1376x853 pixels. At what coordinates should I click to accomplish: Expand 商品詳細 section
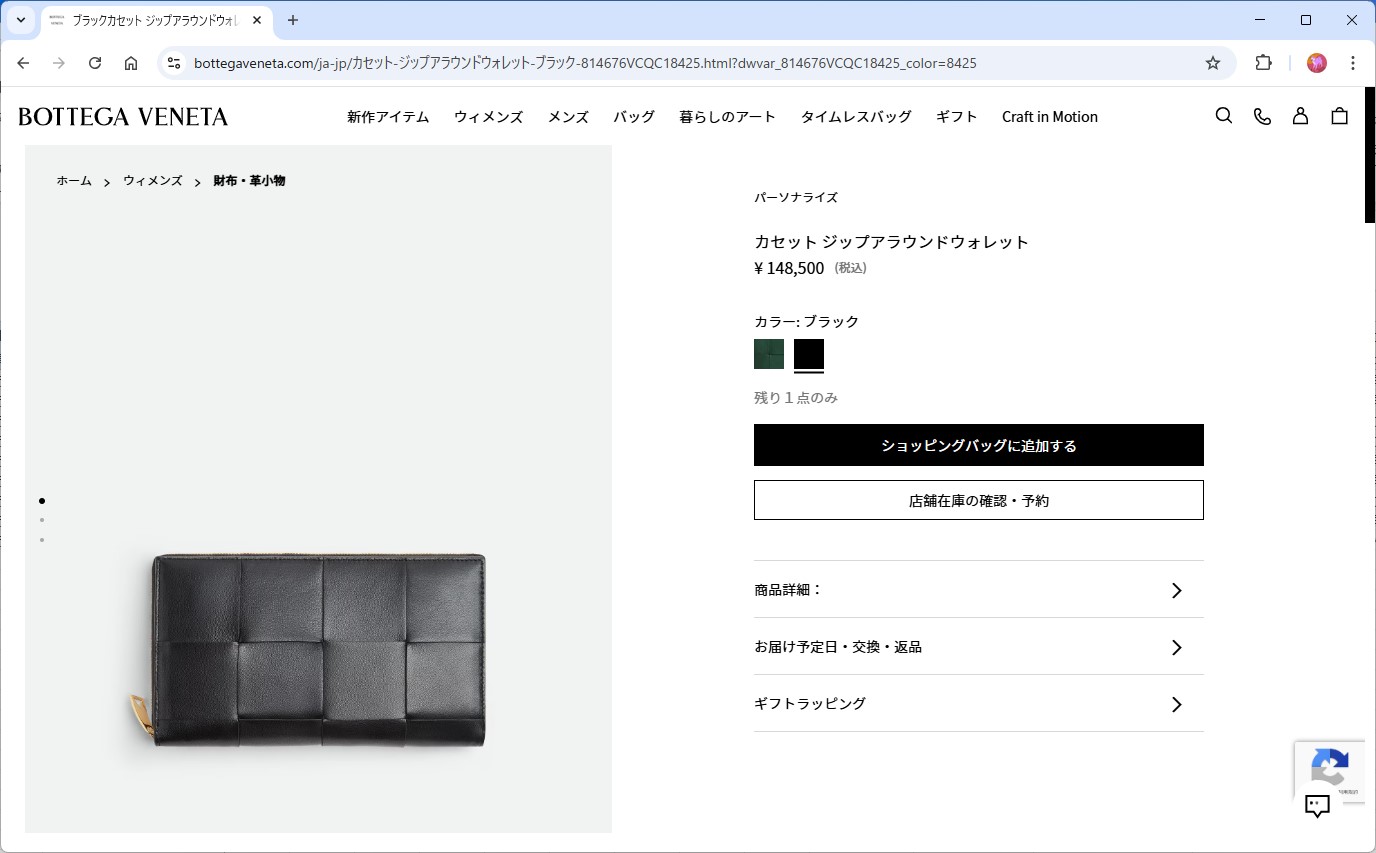coord(979,590)
